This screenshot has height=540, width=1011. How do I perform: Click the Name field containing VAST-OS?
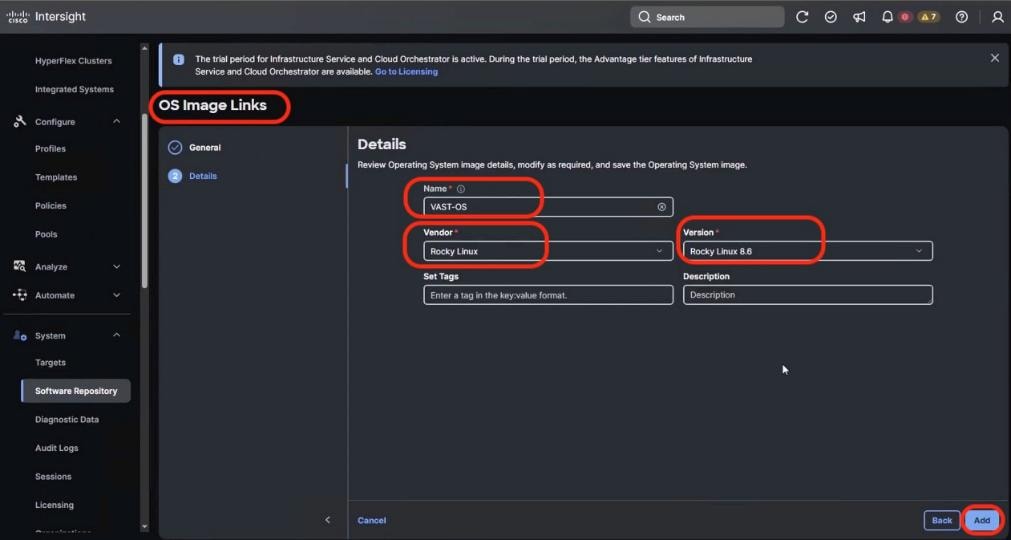pyautogui.click(x=548, y=207)
